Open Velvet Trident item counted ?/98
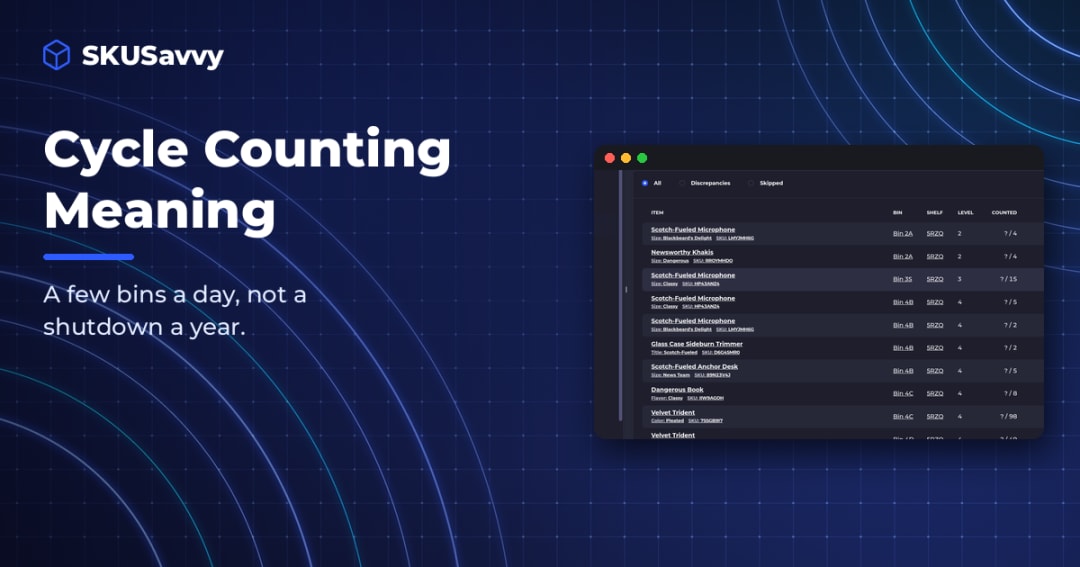The width and height of the screenshot is (1080, 567). [673, 413]
